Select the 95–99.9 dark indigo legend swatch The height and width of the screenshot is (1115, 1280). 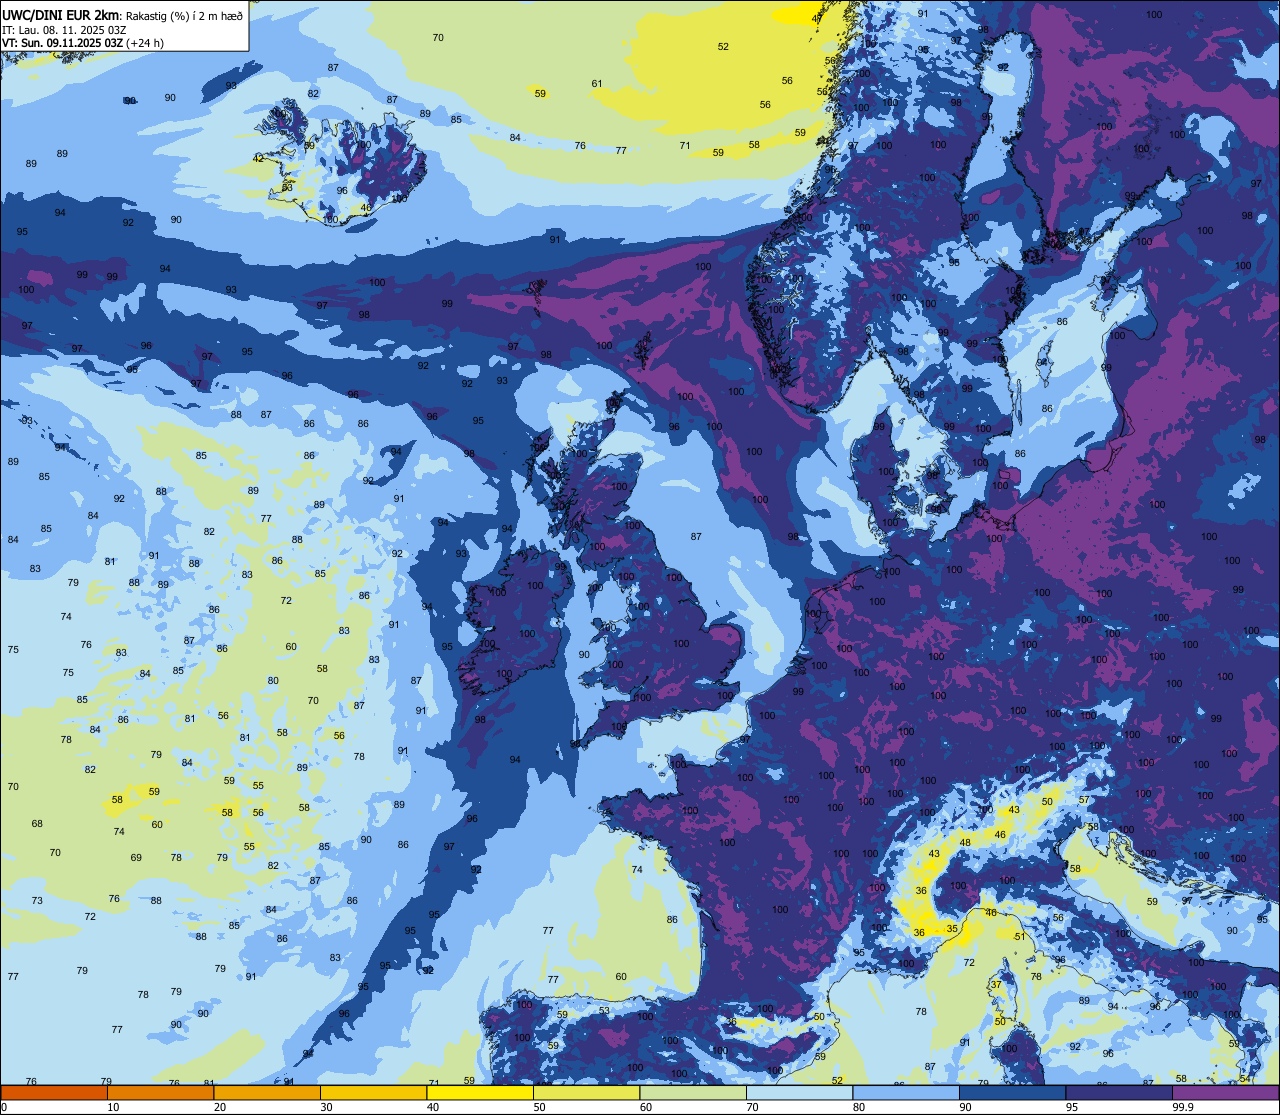[1119, 1092]
